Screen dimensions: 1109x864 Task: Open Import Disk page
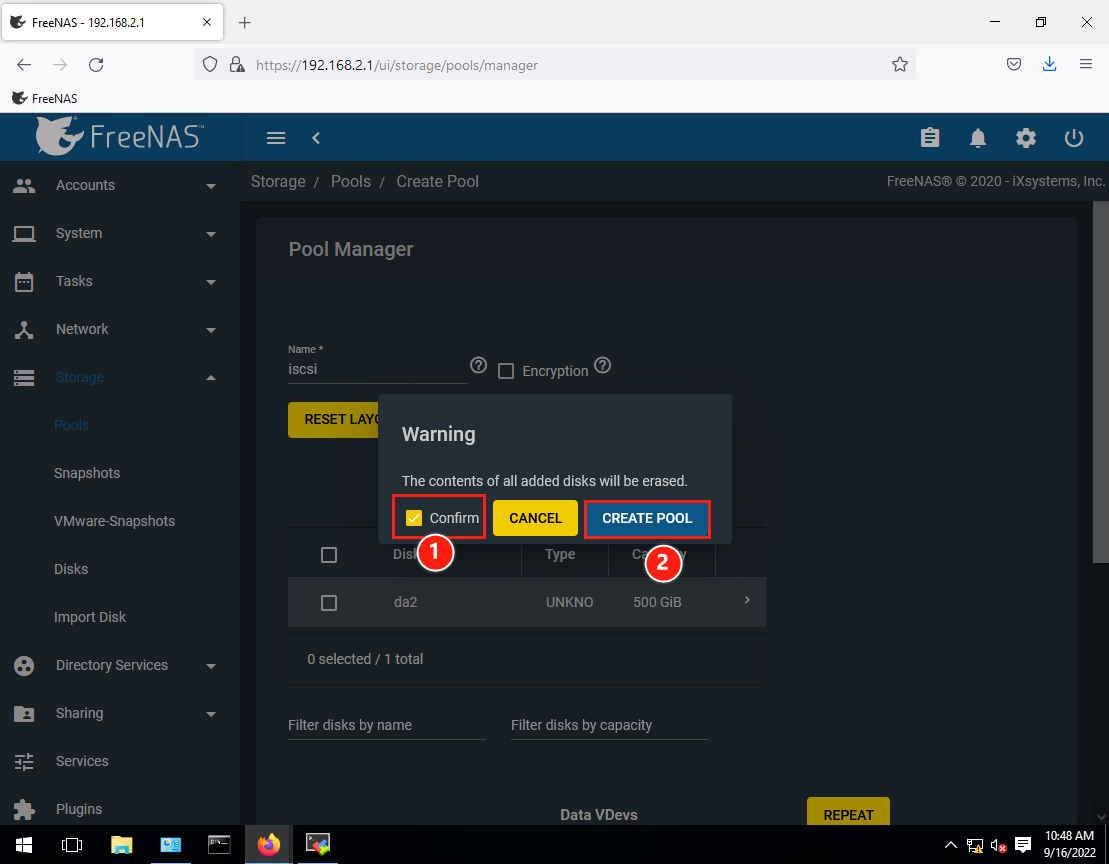point(90,617)
